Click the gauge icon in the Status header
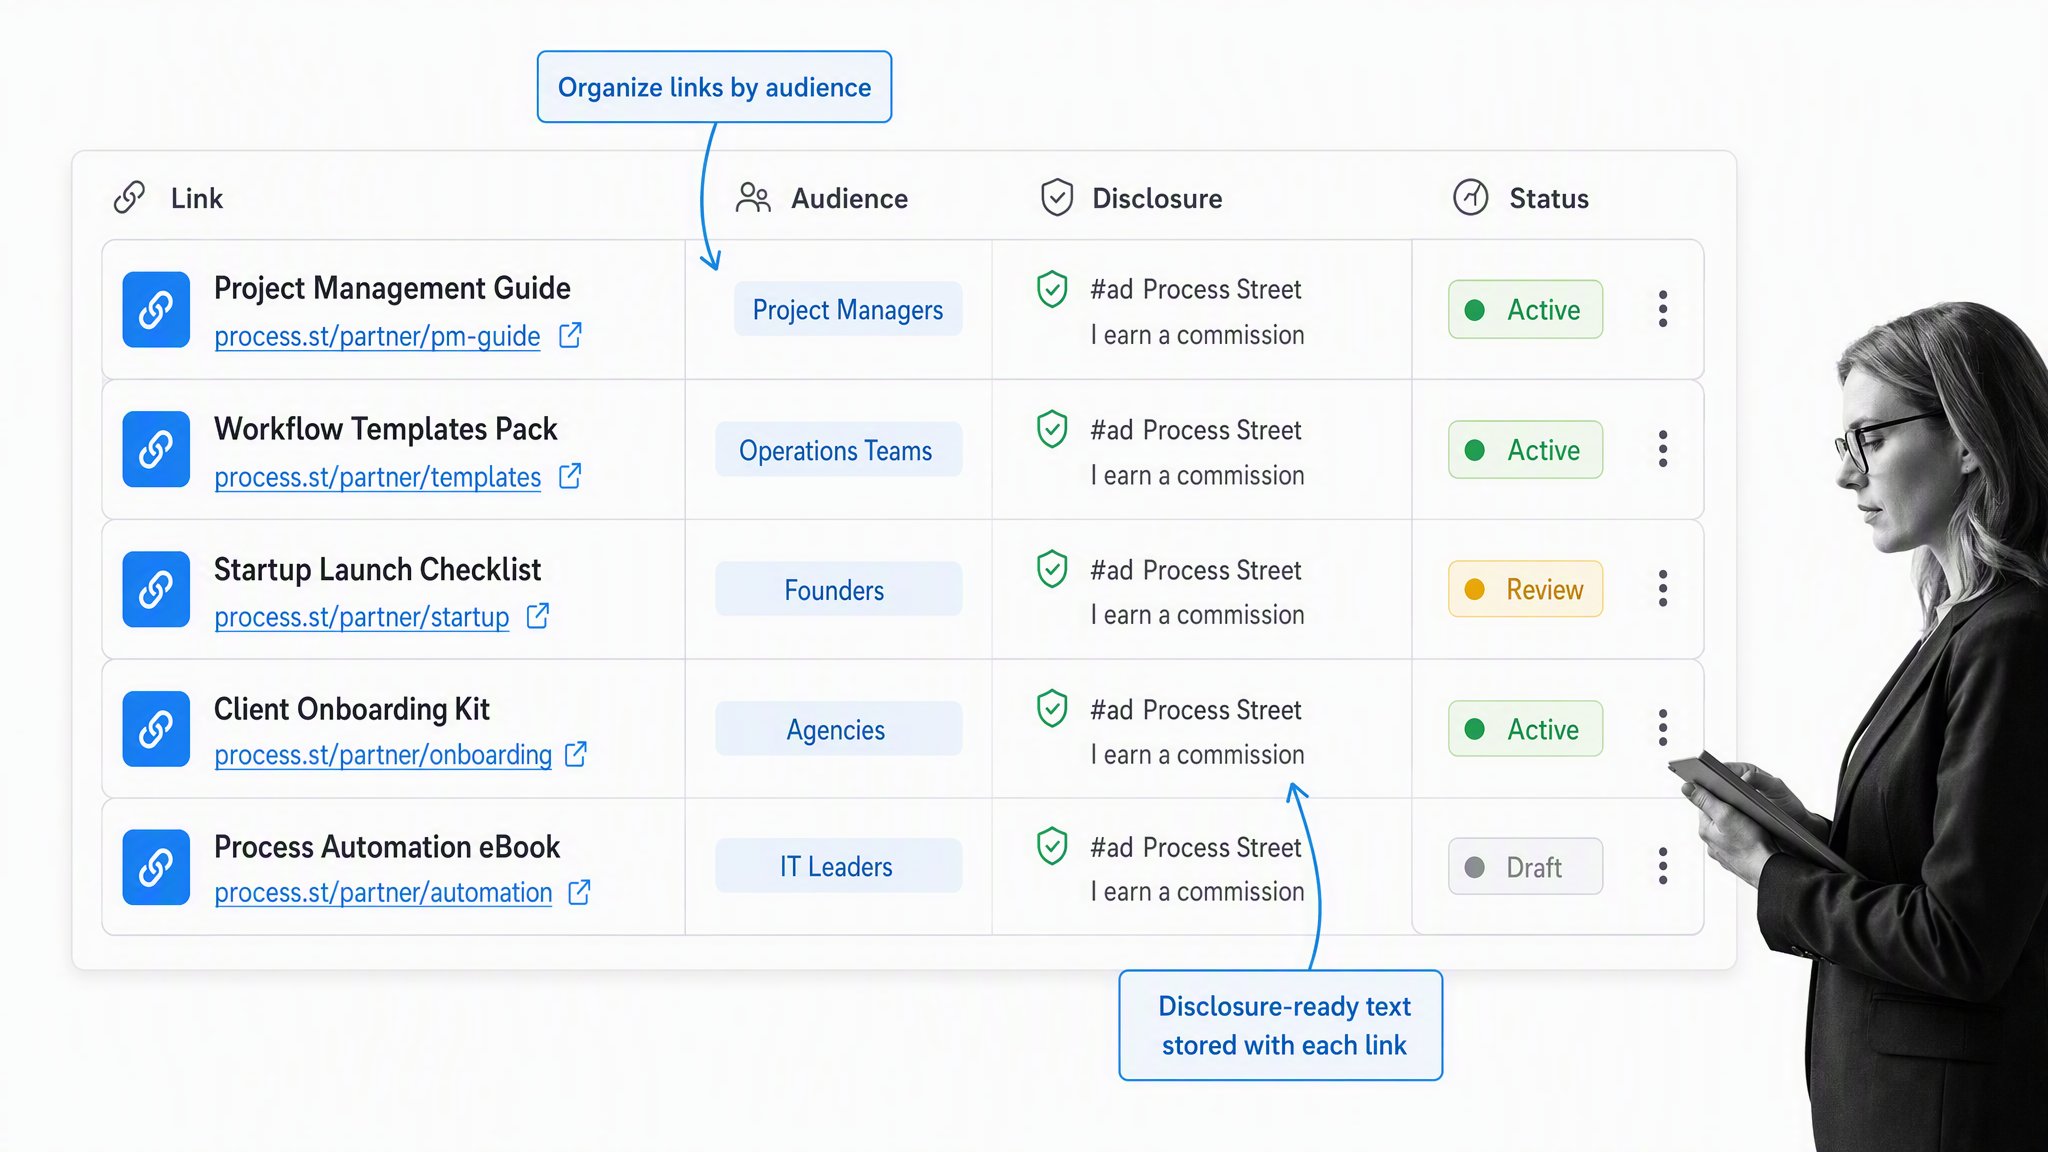This screenshot has height=1152, width=2048. 1471,198
